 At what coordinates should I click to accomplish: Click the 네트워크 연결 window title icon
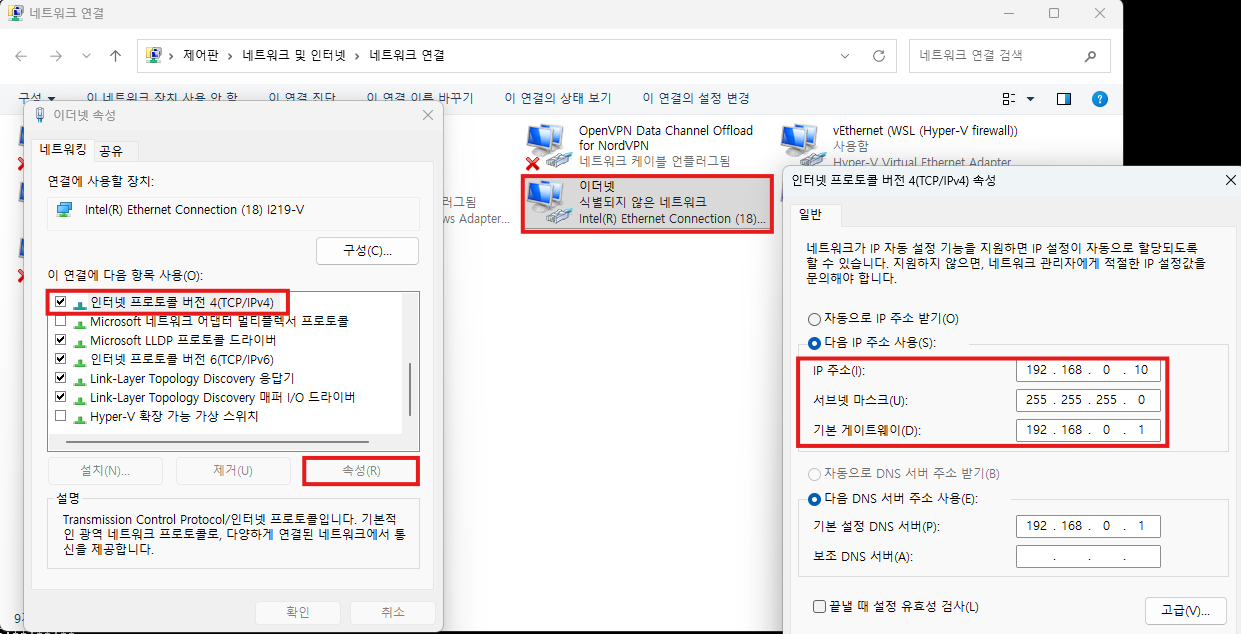(17, 14)
